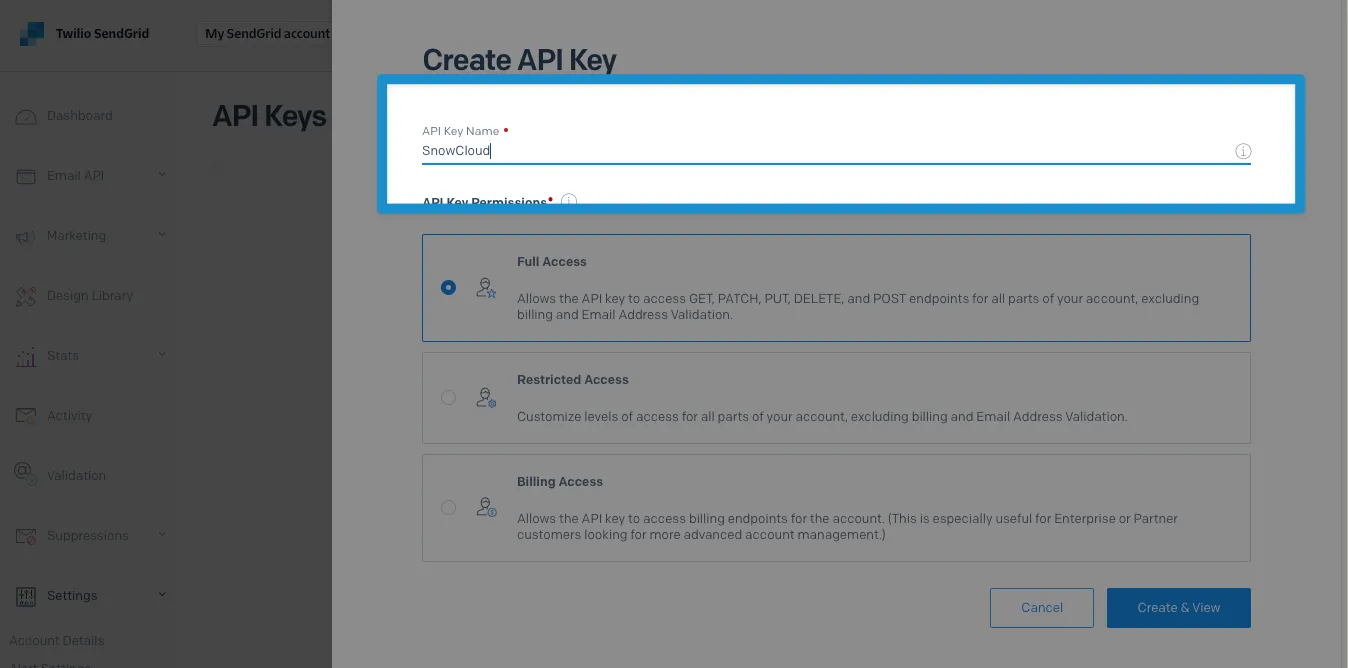Image resolution: width=1348 pixels, height=668 pixels.
Task: Open Account Details under Settings
Action: (57, 640)
